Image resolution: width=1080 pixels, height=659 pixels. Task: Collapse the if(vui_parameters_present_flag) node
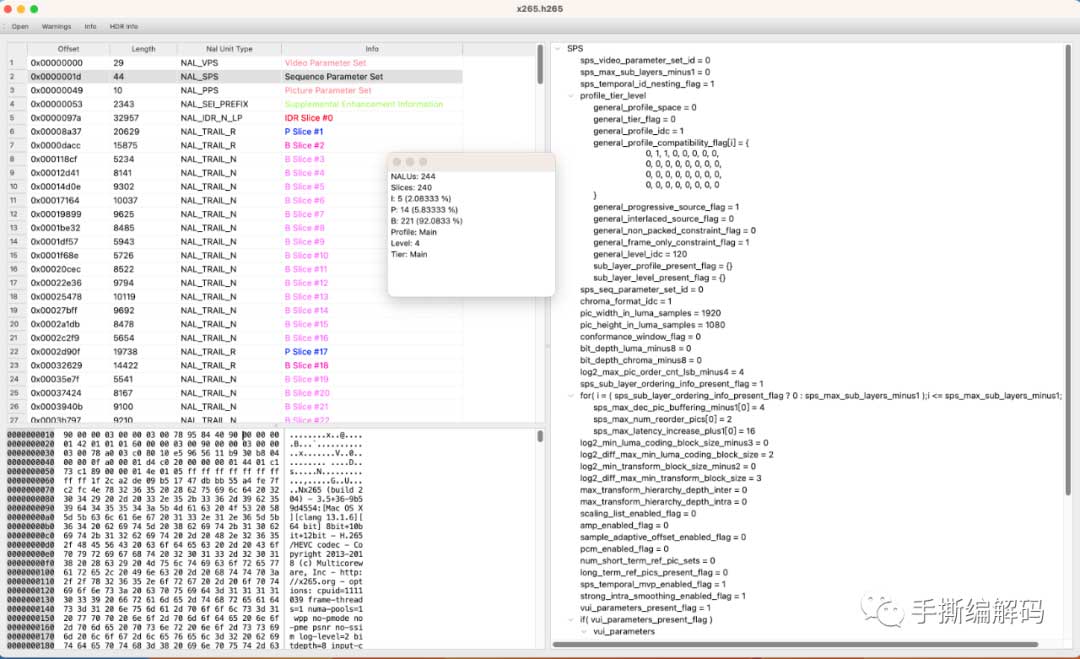571,619
